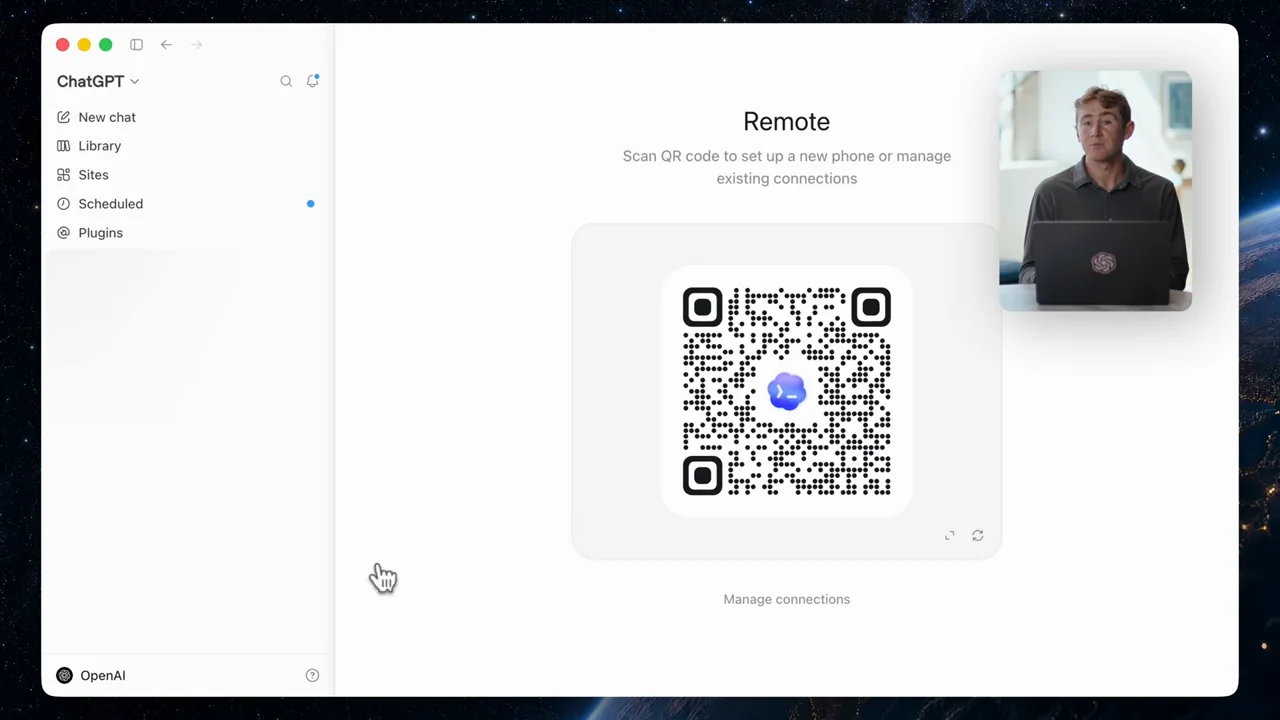Minimize the window with yellow button

tap(84, 45)
